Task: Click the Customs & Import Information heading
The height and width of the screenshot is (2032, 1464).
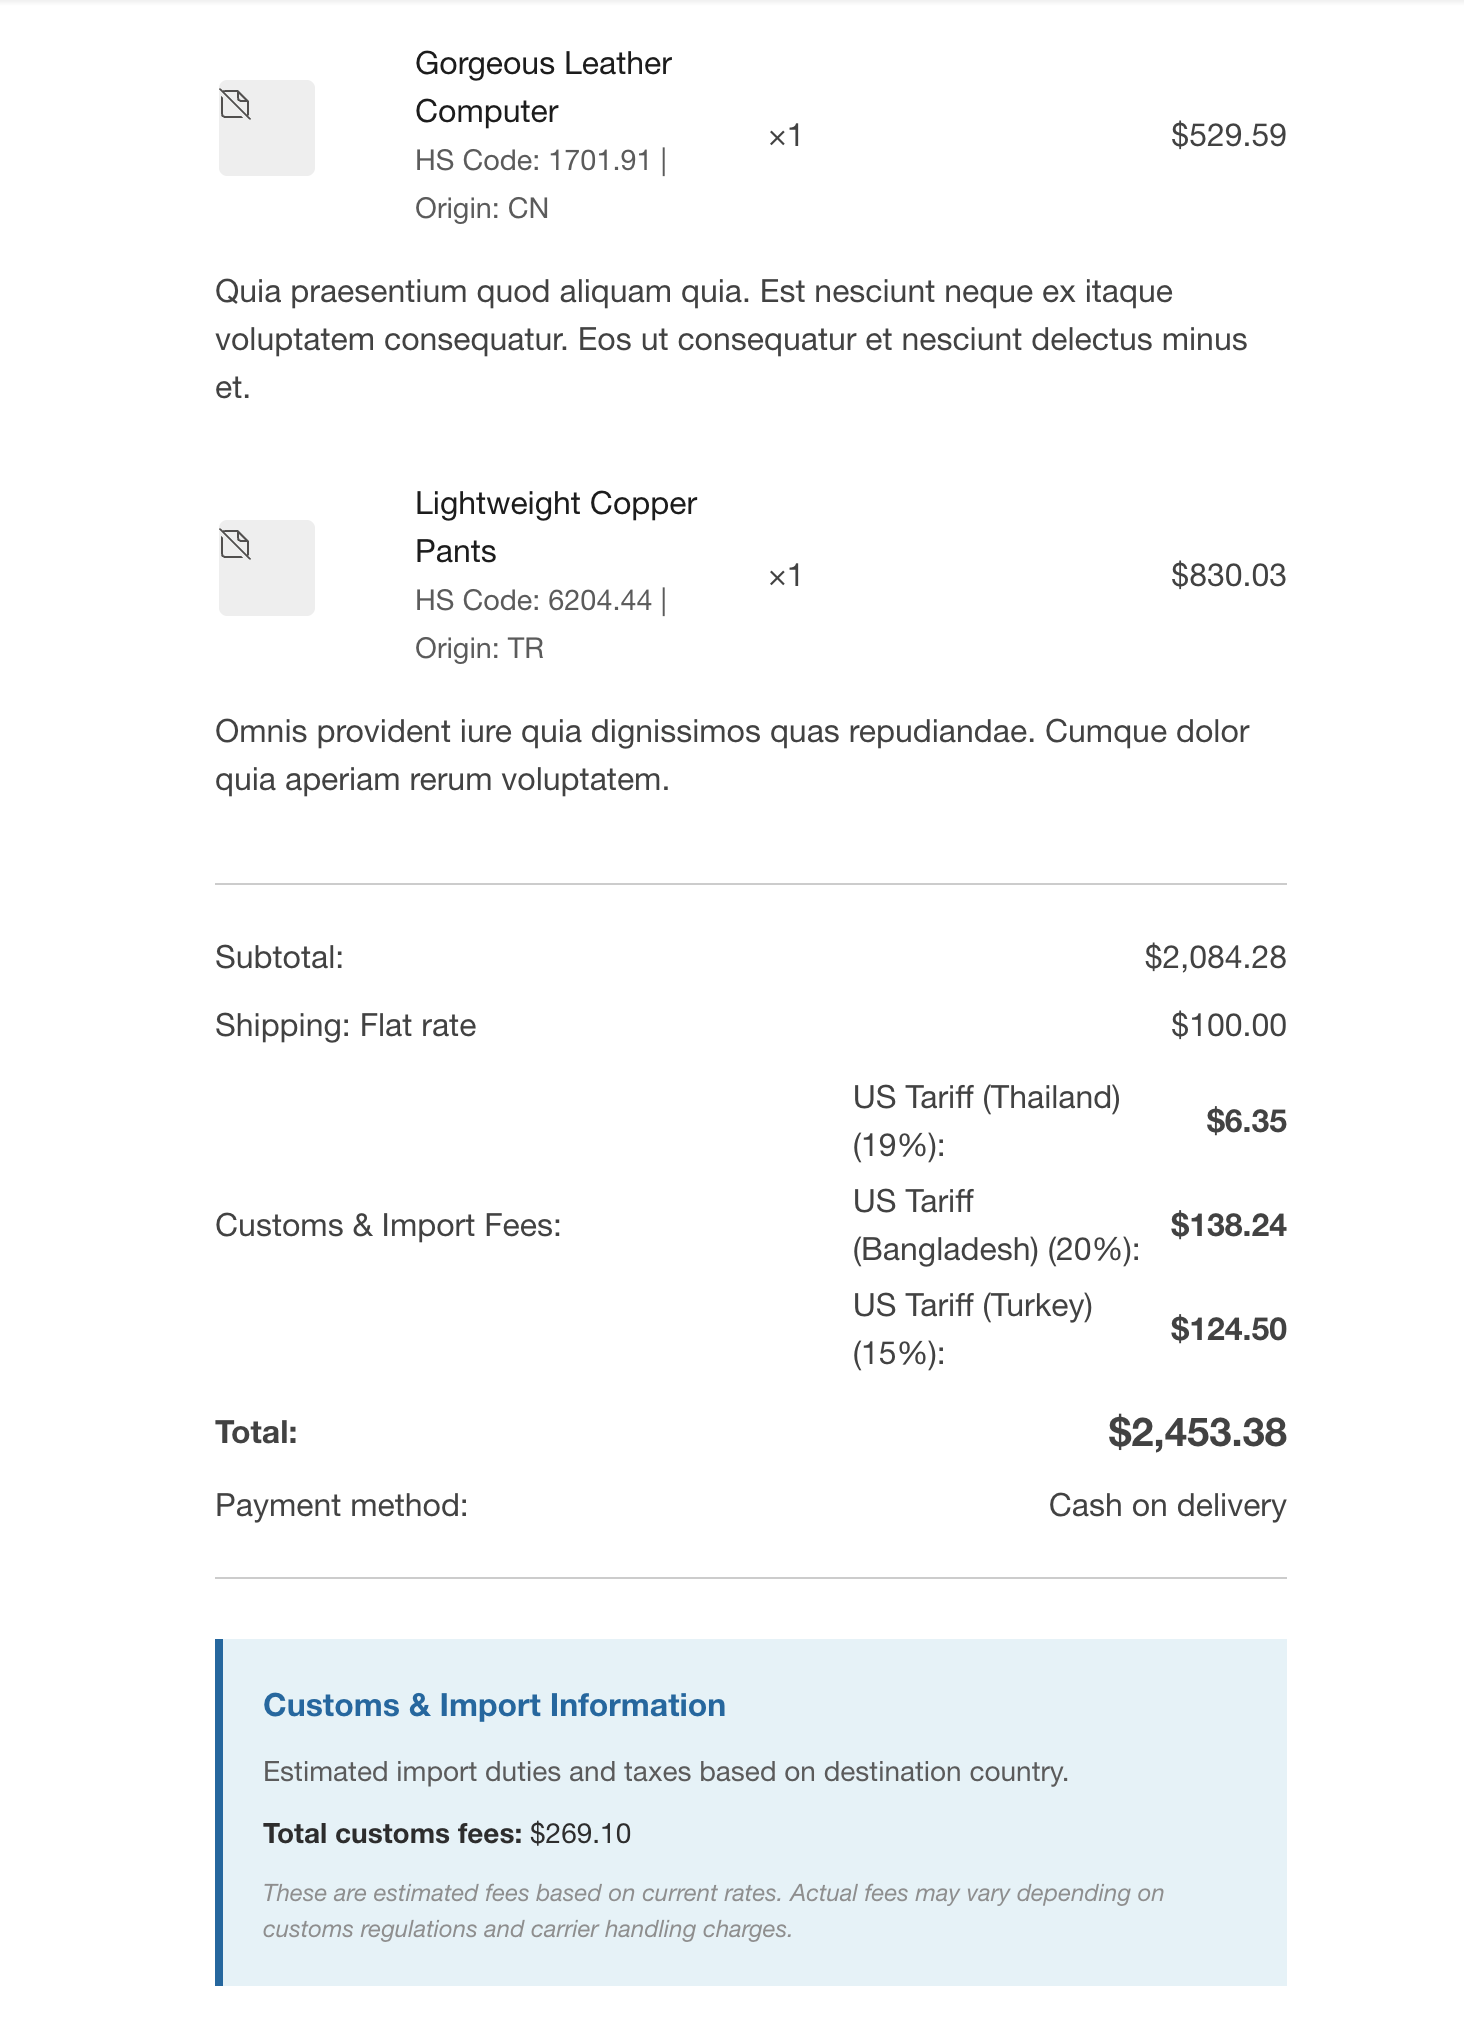Action: coord(494,1705)
